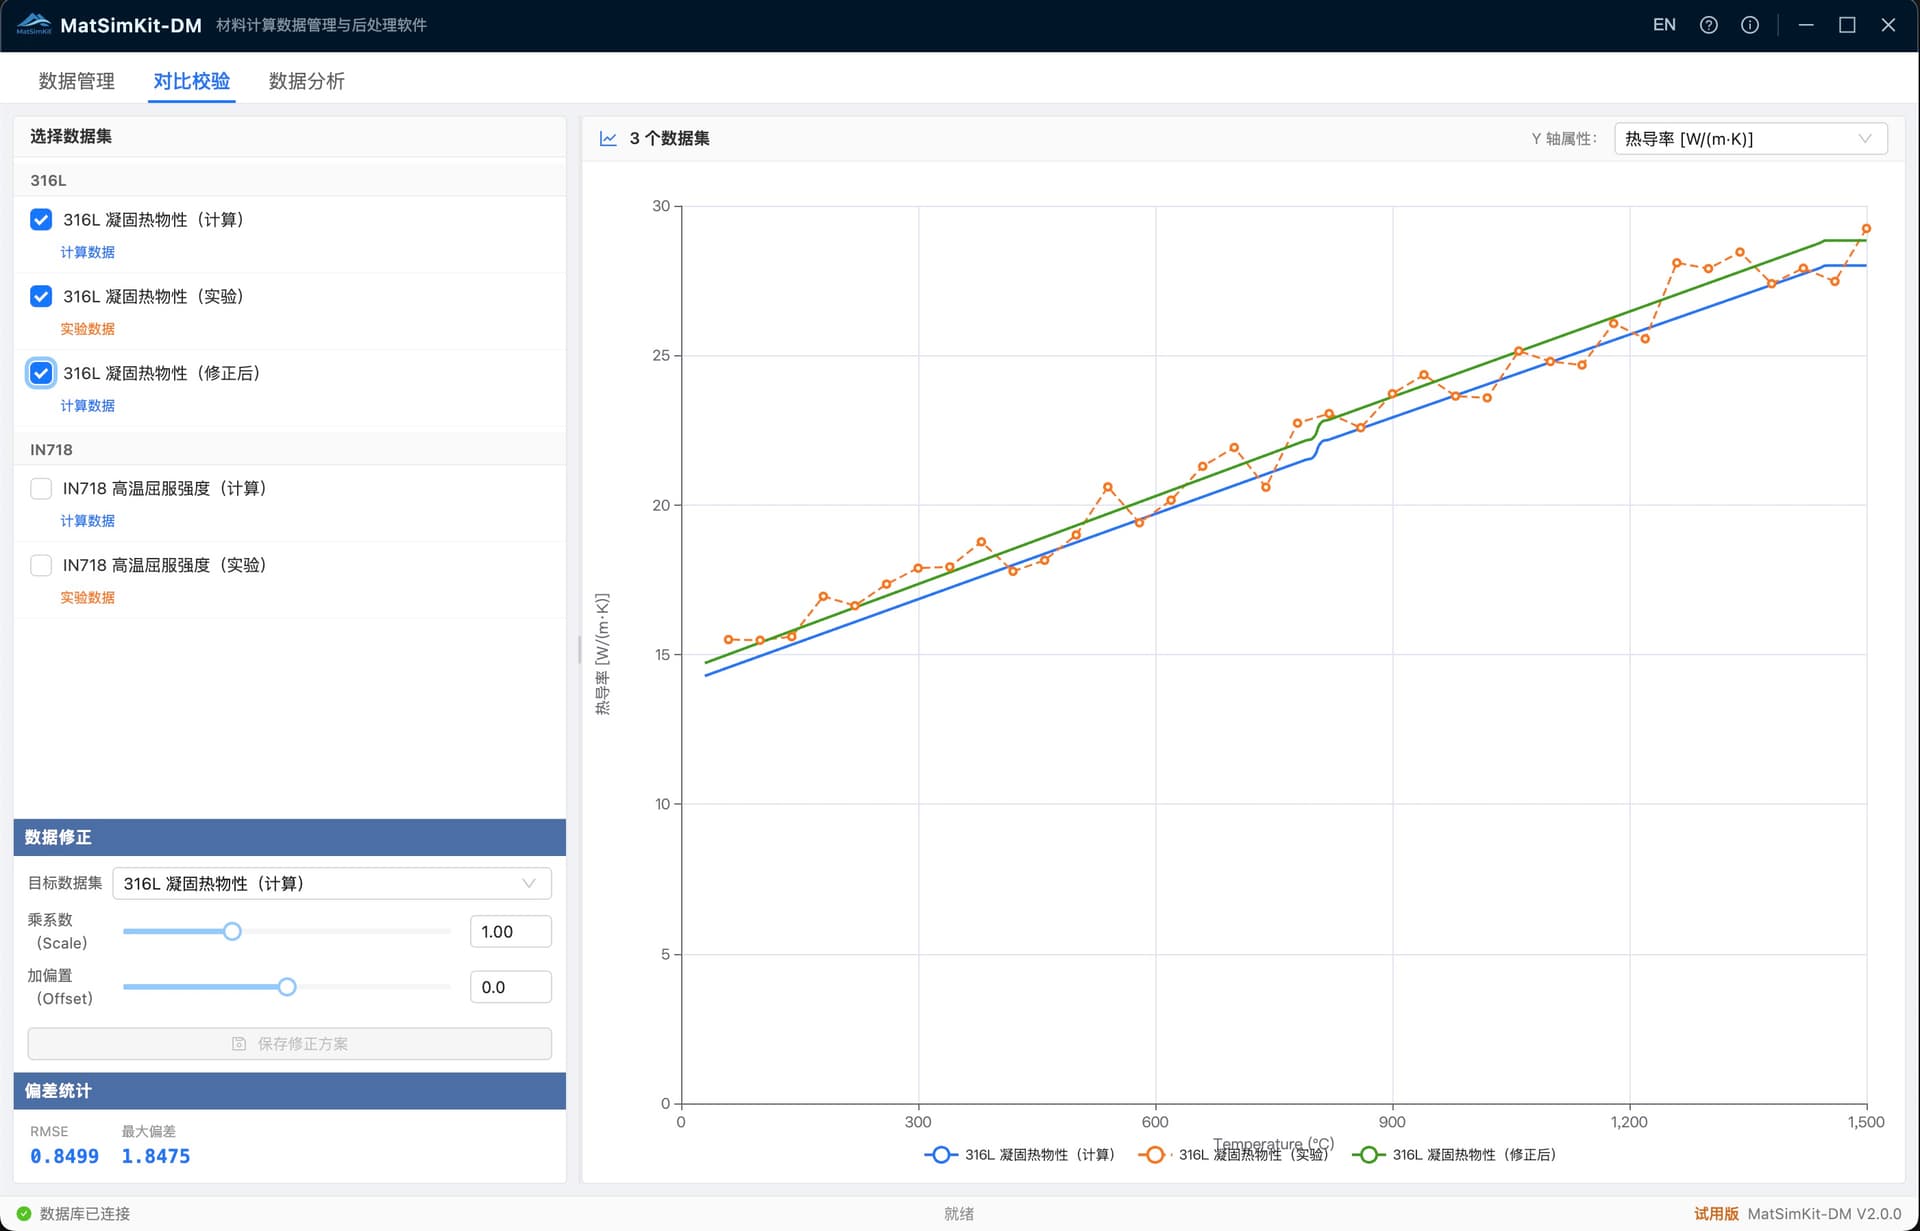The width and height of the screenshot is (1920, 1231).
Task: Toggle orange 实验 series legend marker
Action: (1154, 1154)
